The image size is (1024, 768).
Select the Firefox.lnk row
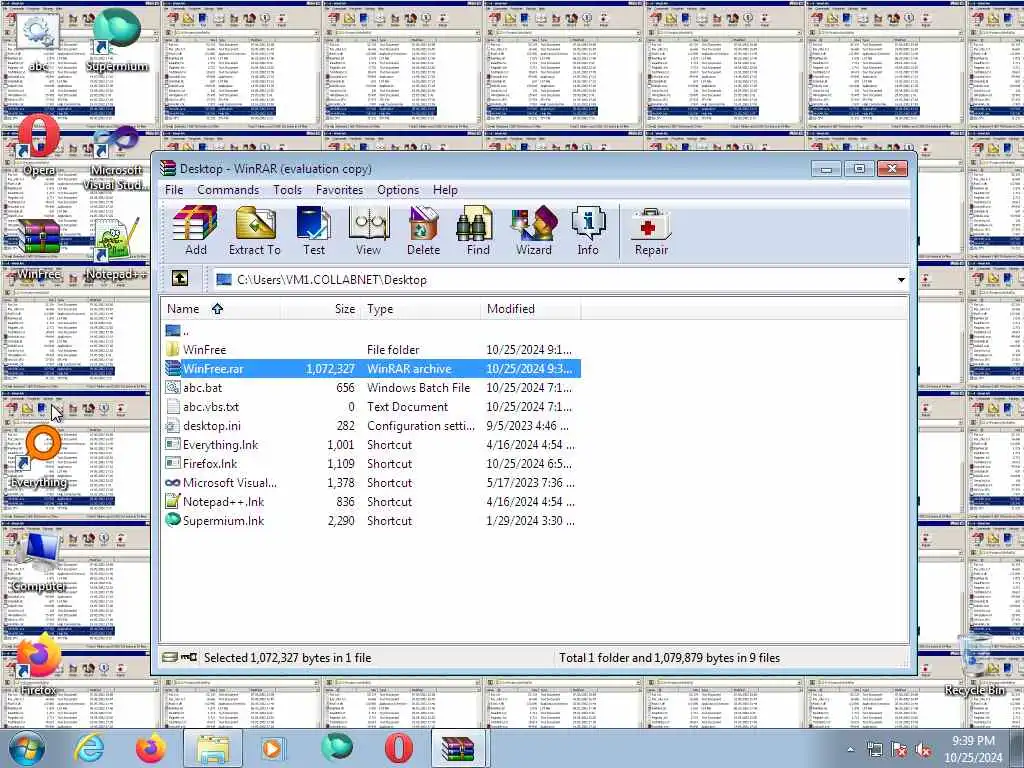pos(371,464)
